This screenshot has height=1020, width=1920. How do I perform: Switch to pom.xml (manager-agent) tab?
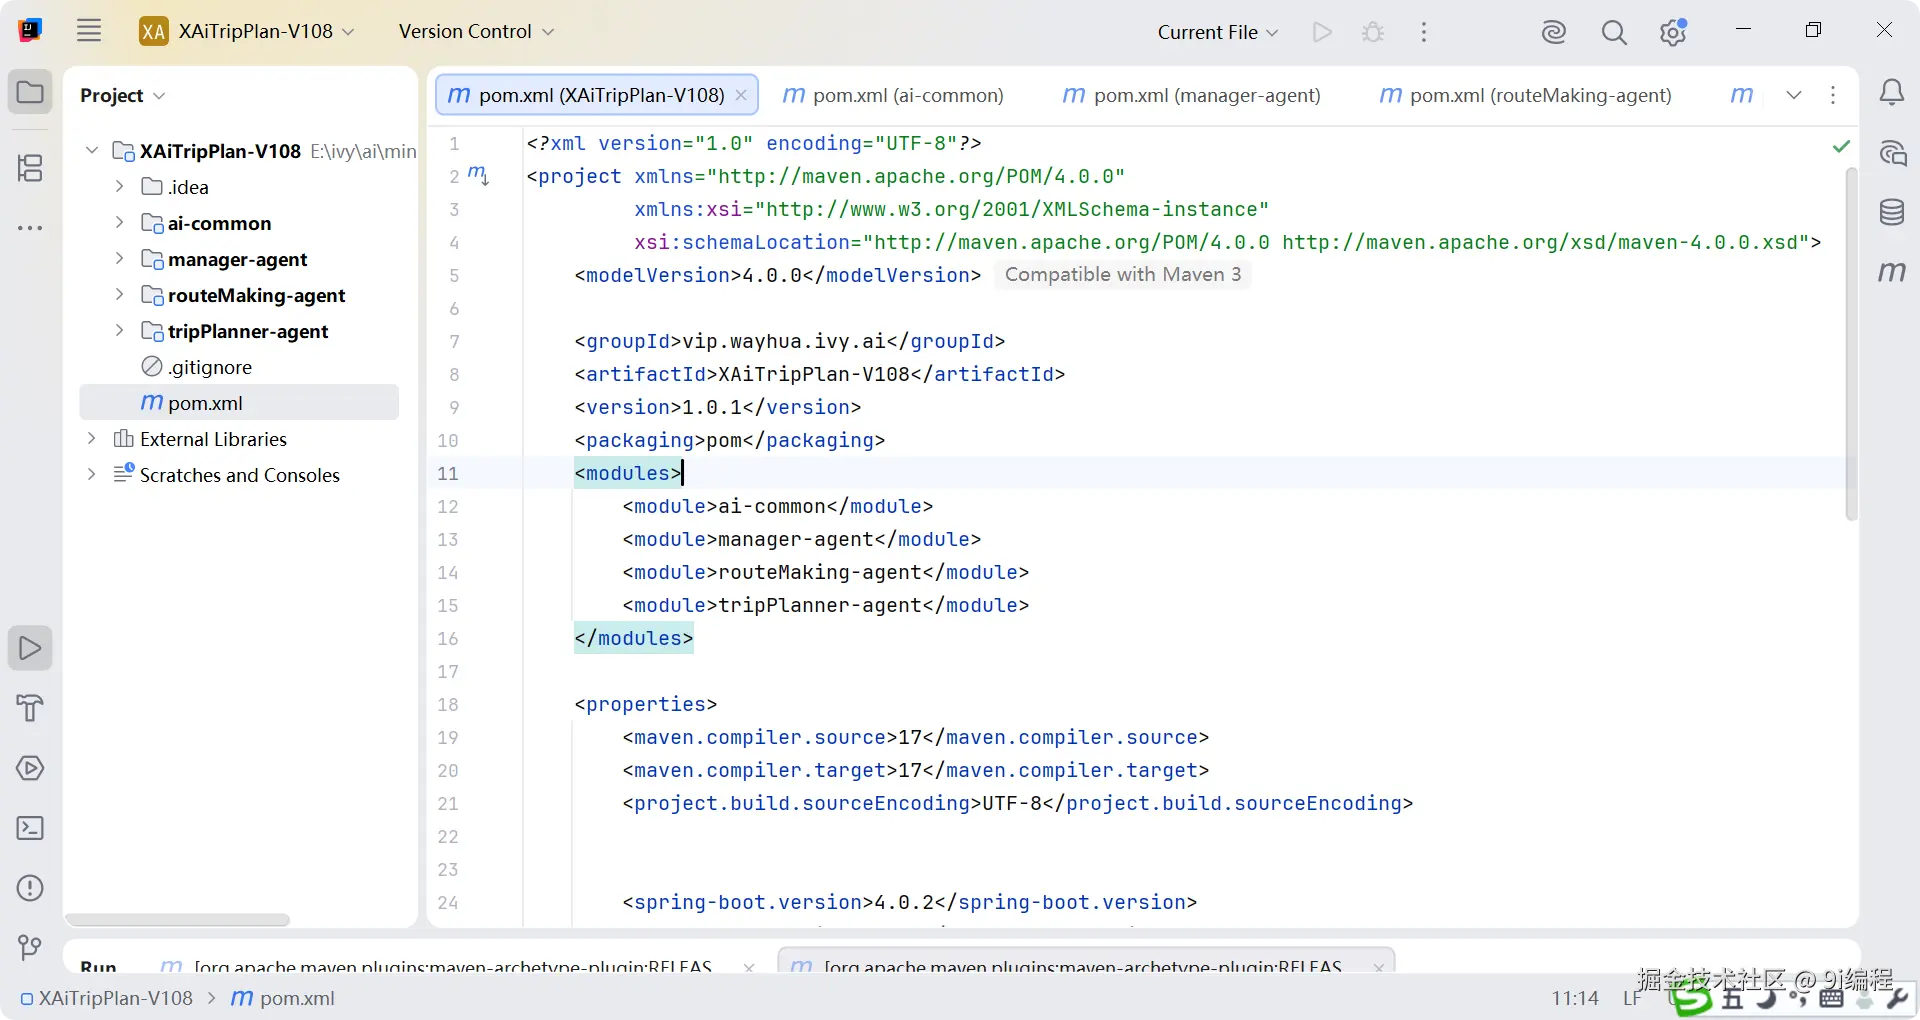click(1191, 95)
